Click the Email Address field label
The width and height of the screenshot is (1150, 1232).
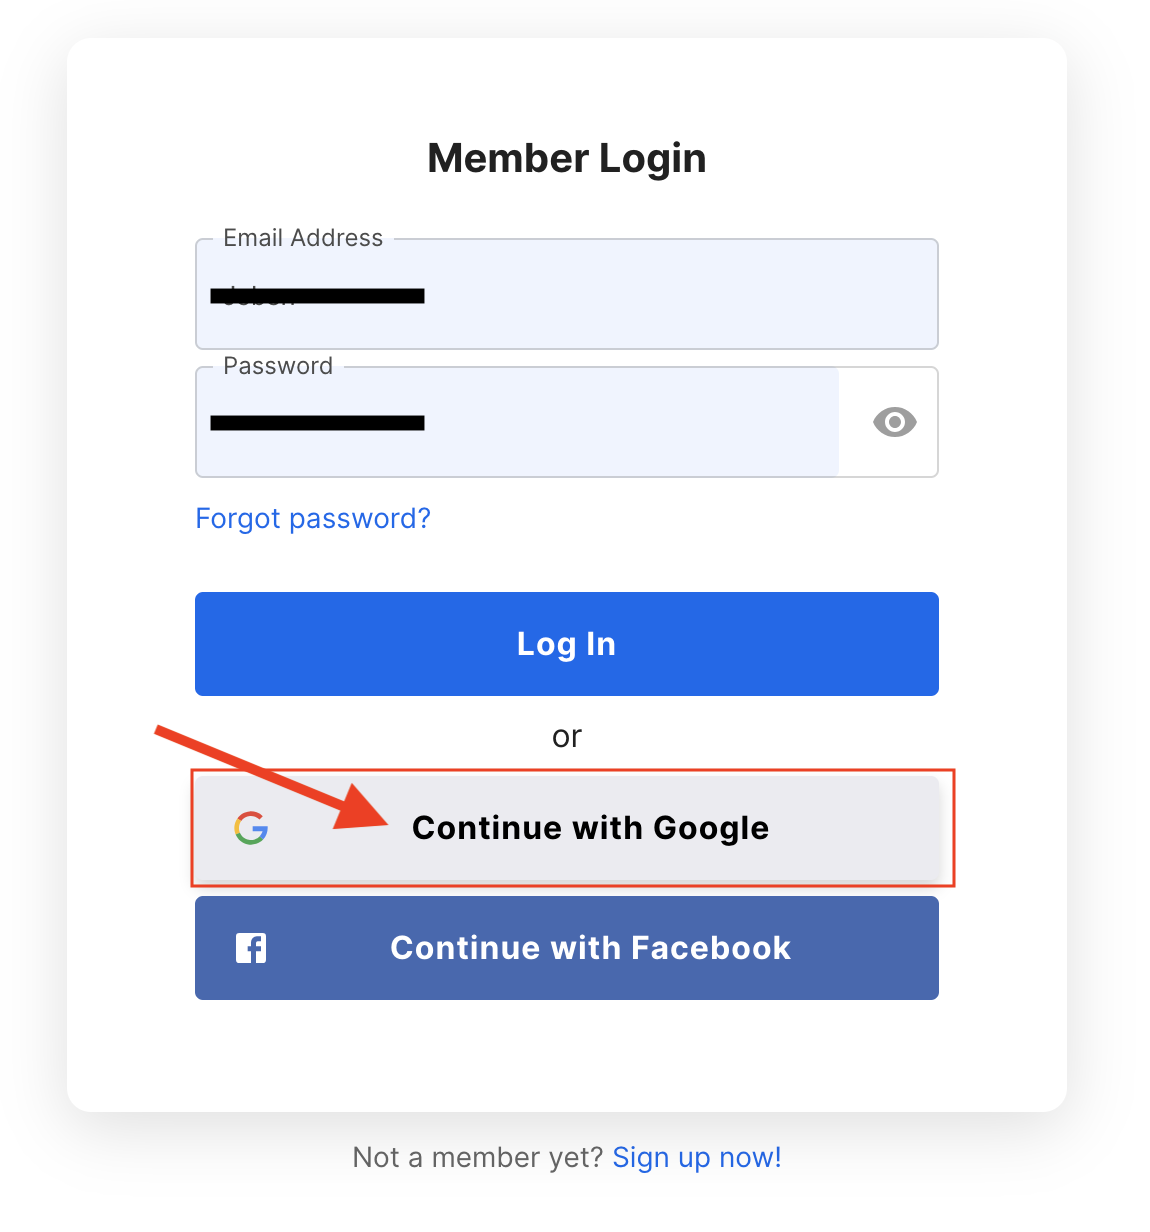click(x=303, y=238)
